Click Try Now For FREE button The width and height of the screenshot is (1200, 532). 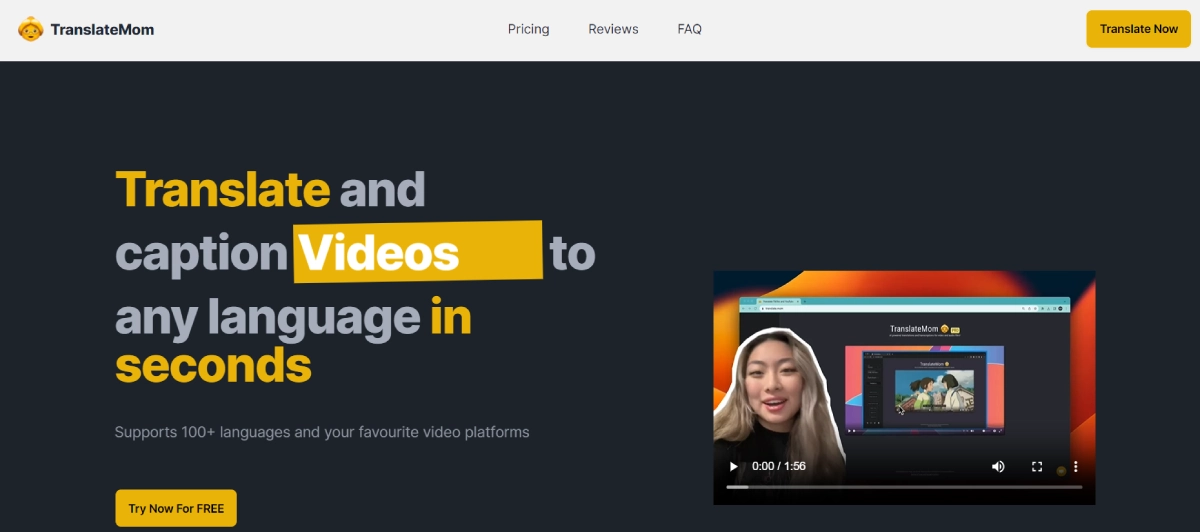(x=176, y=508)
